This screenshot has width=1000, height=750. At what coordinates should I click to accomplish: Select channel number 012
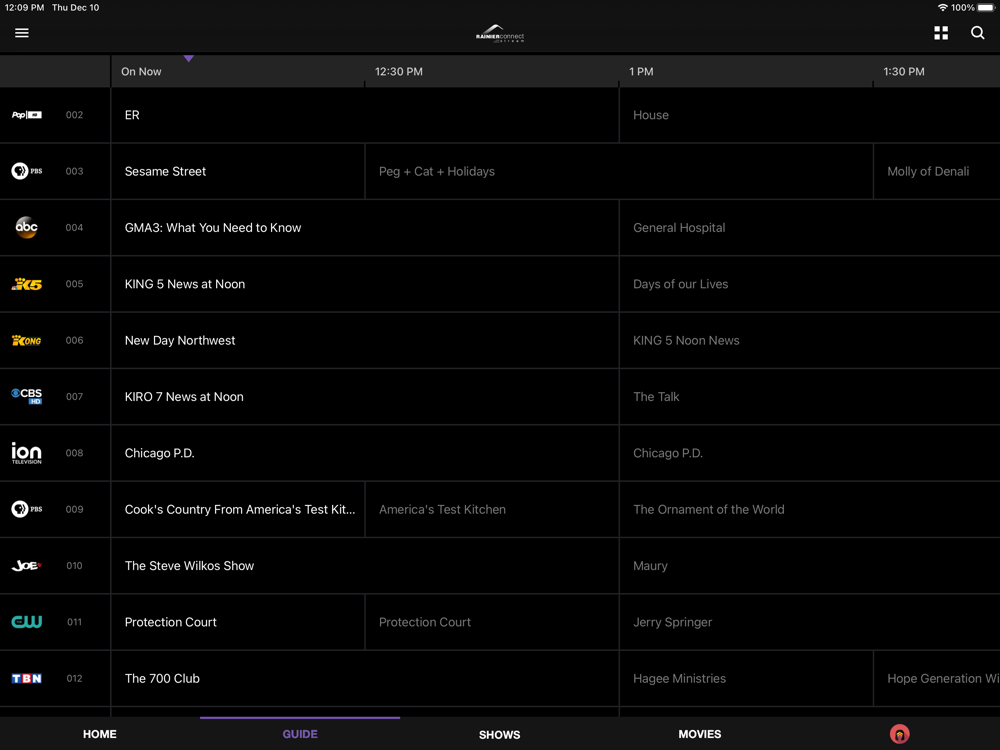pos(74,678)
